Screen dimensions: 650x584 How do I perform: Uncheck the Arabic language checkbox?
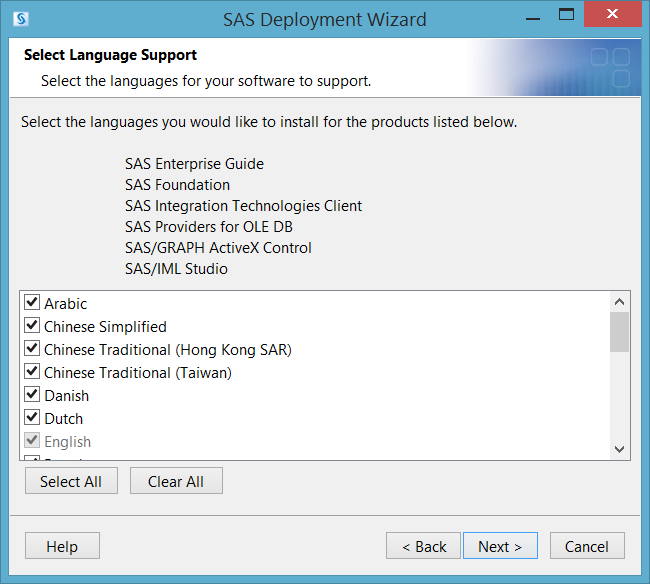coord(32,302)
